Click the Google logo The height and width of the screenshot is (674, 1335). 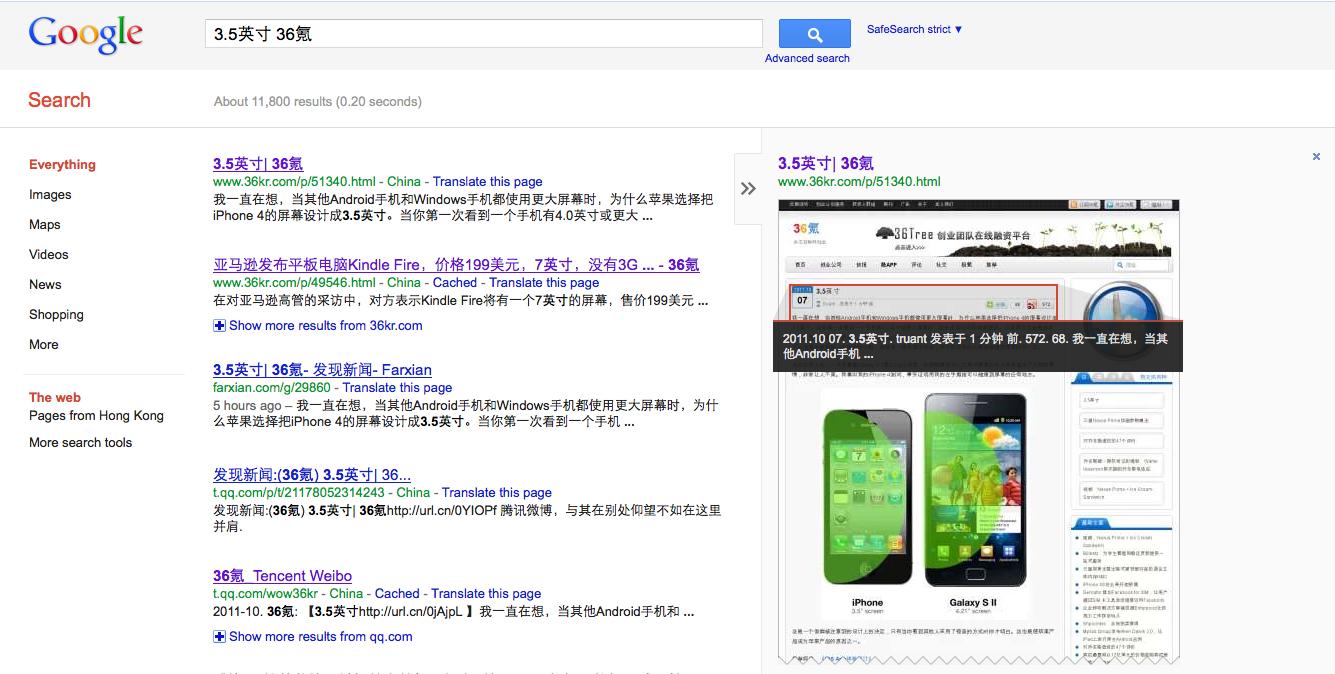(86, 34)
